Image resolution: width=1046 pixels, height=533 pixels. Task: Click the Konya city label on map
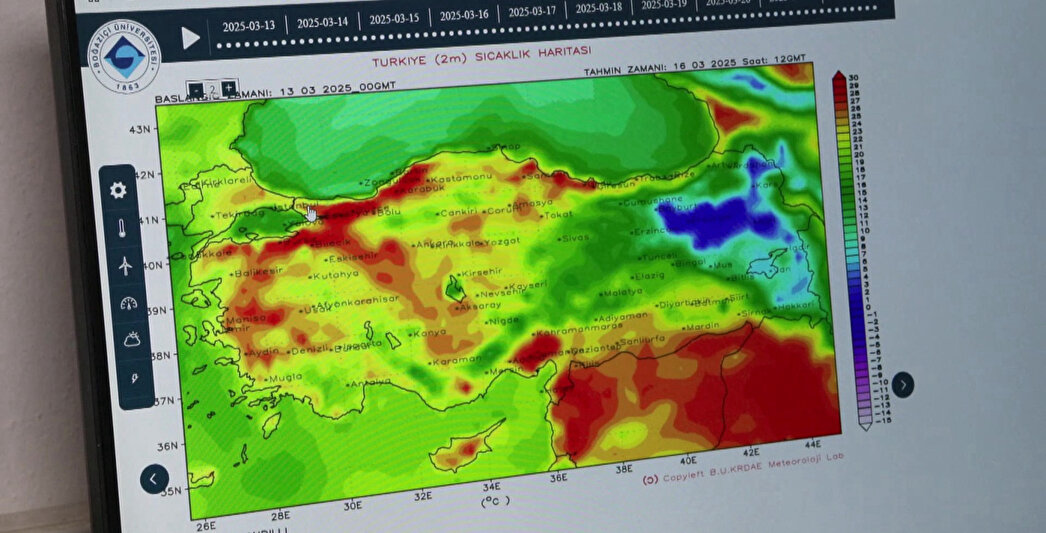coord(428,332)
